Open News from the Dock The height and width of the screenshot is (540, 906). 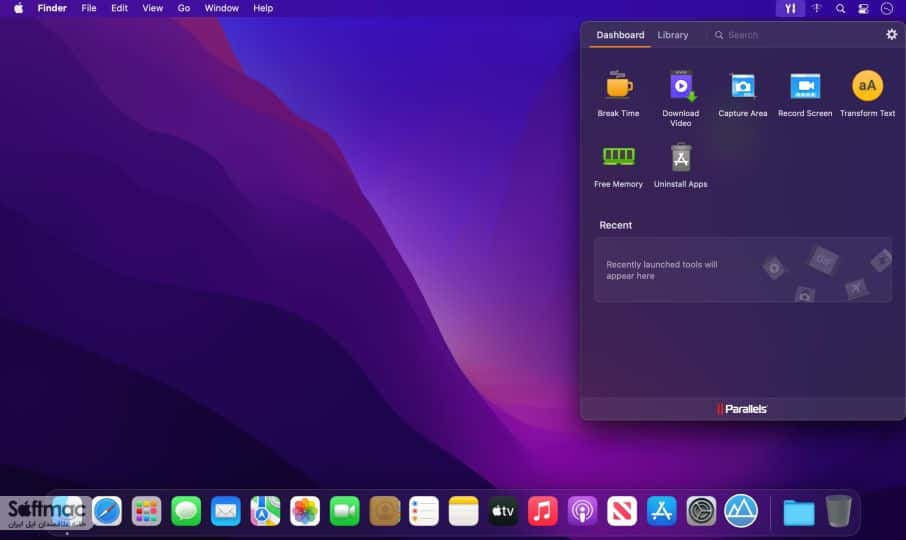click(x=622, y=511)
